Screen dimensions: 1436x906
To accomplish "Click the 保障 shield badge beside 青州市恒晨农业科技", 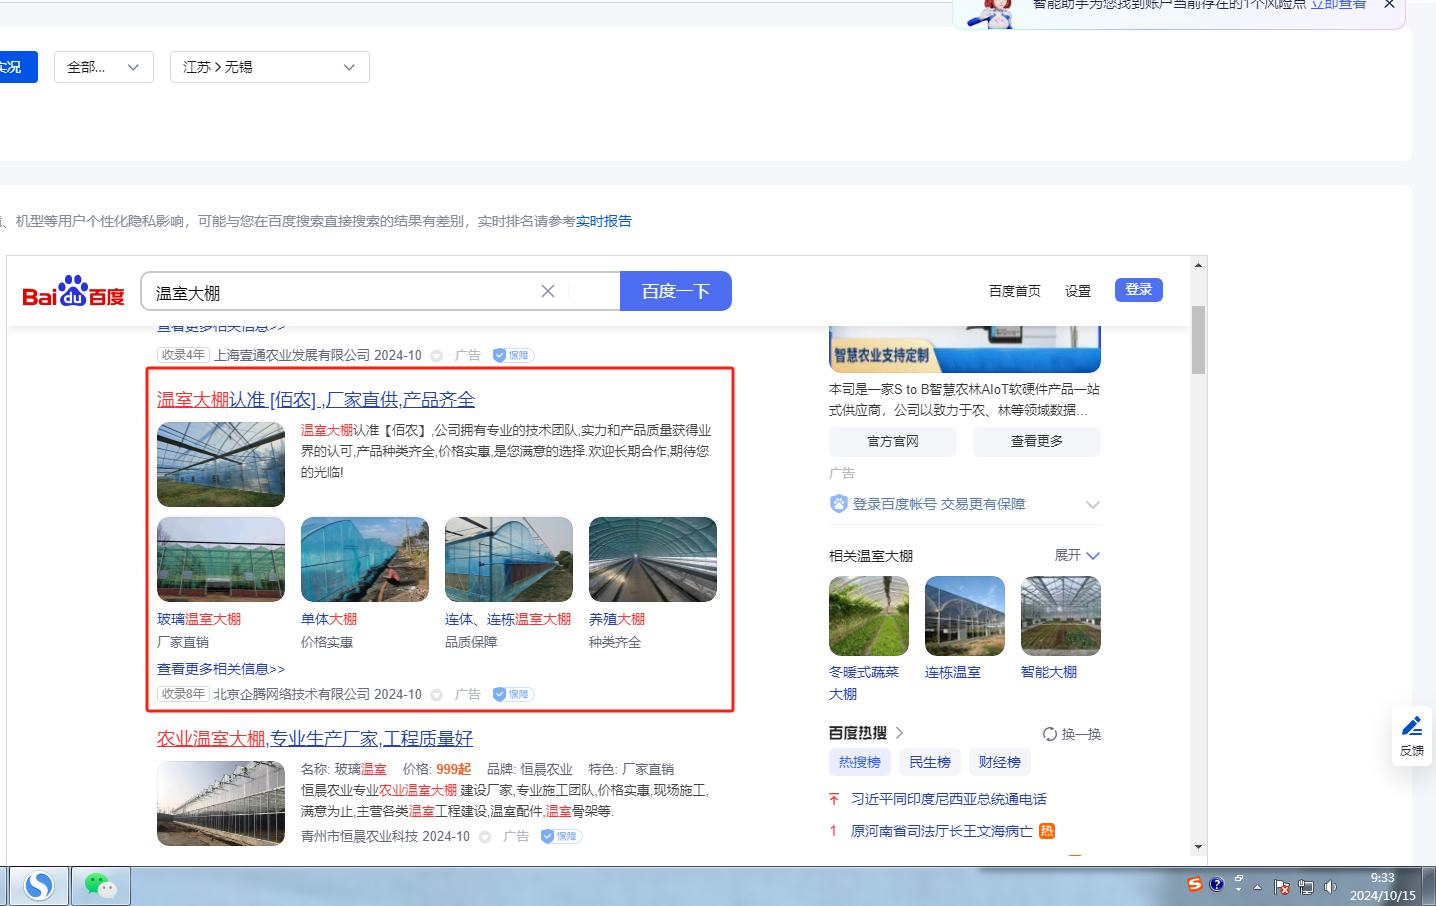I will point(562,836).
